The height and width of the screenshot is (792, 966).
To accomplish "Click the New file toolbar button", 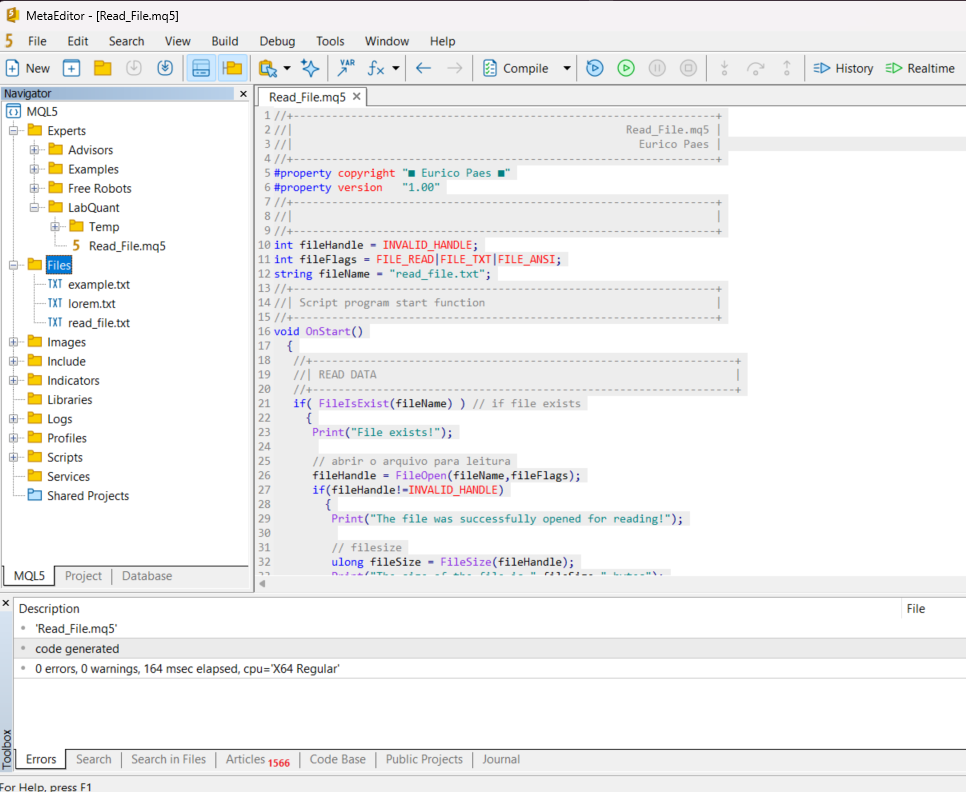I will pos(28,68).
